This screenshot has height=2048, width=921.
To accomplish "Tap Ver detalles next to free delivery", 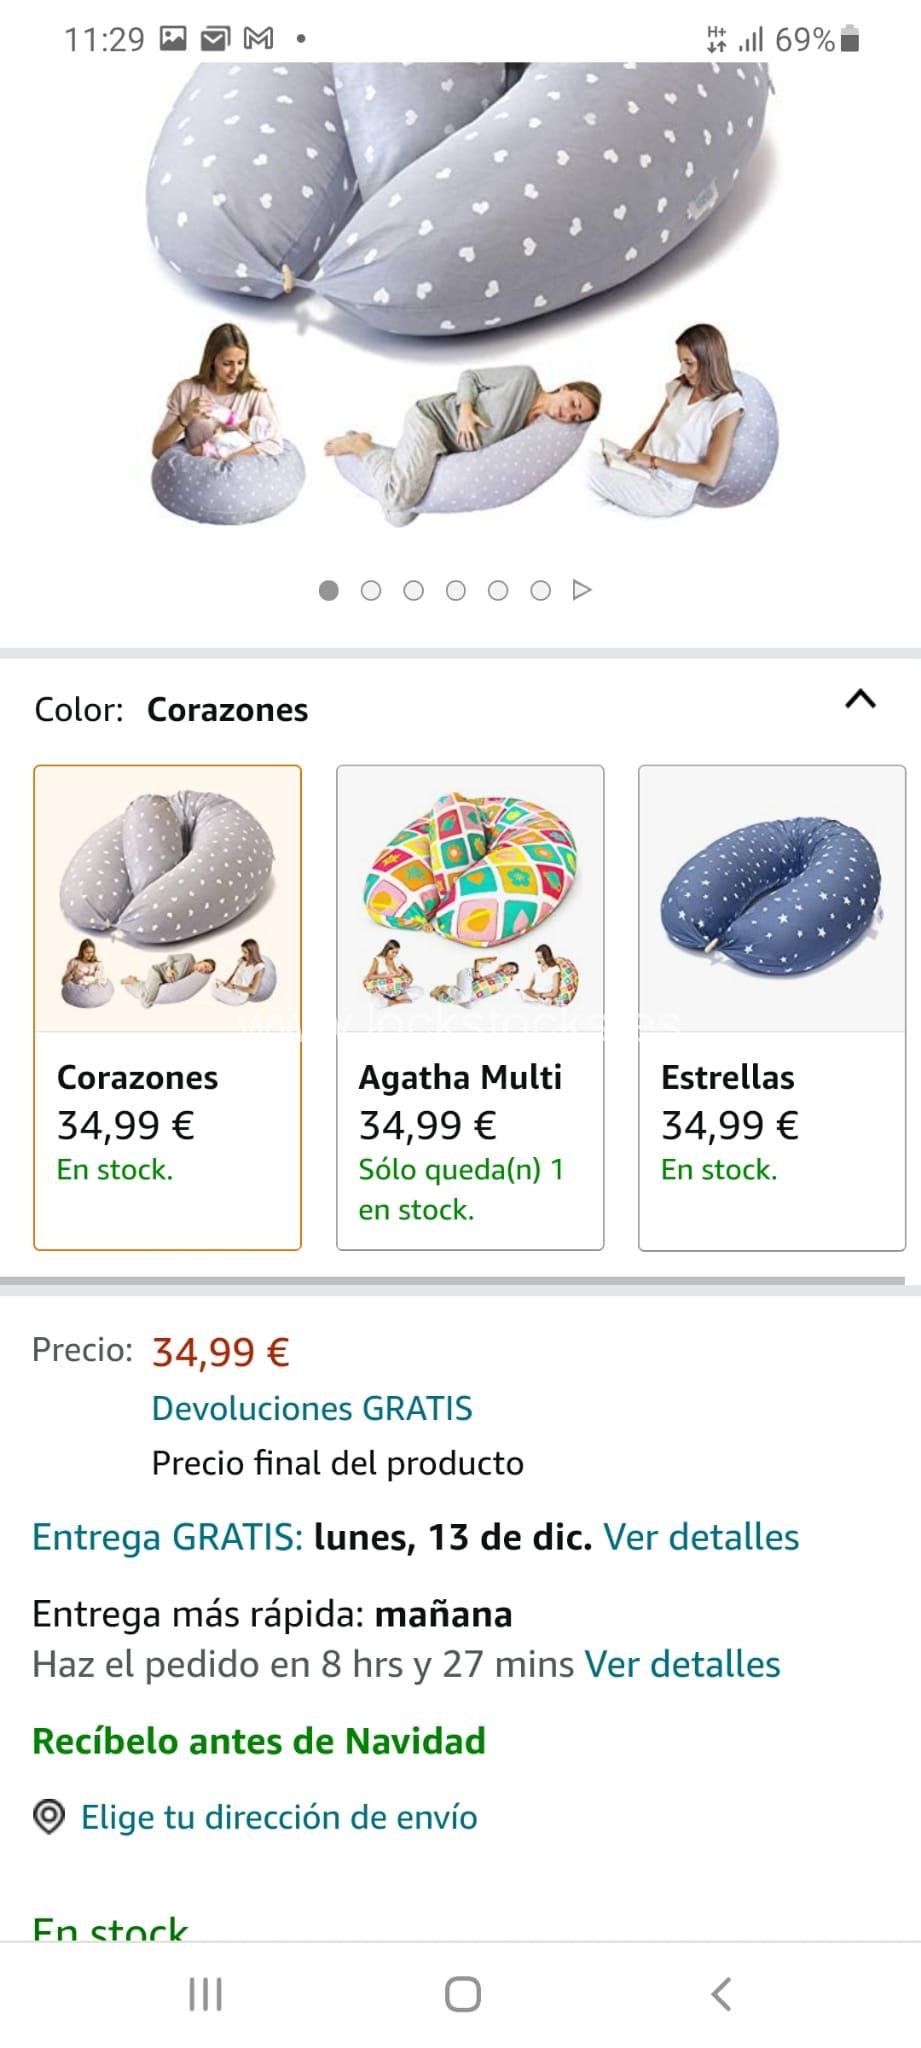I will point(701,1537).
